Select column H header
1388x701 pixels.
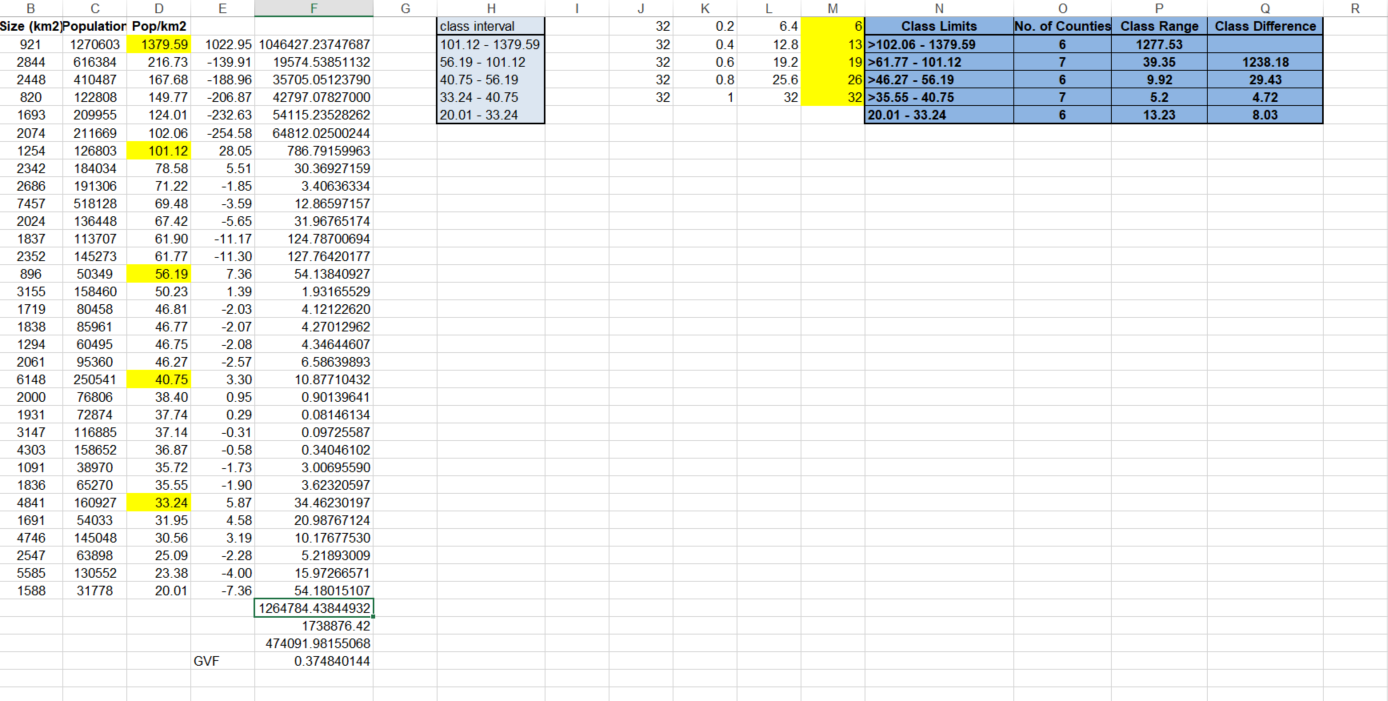tap(491, 8)
